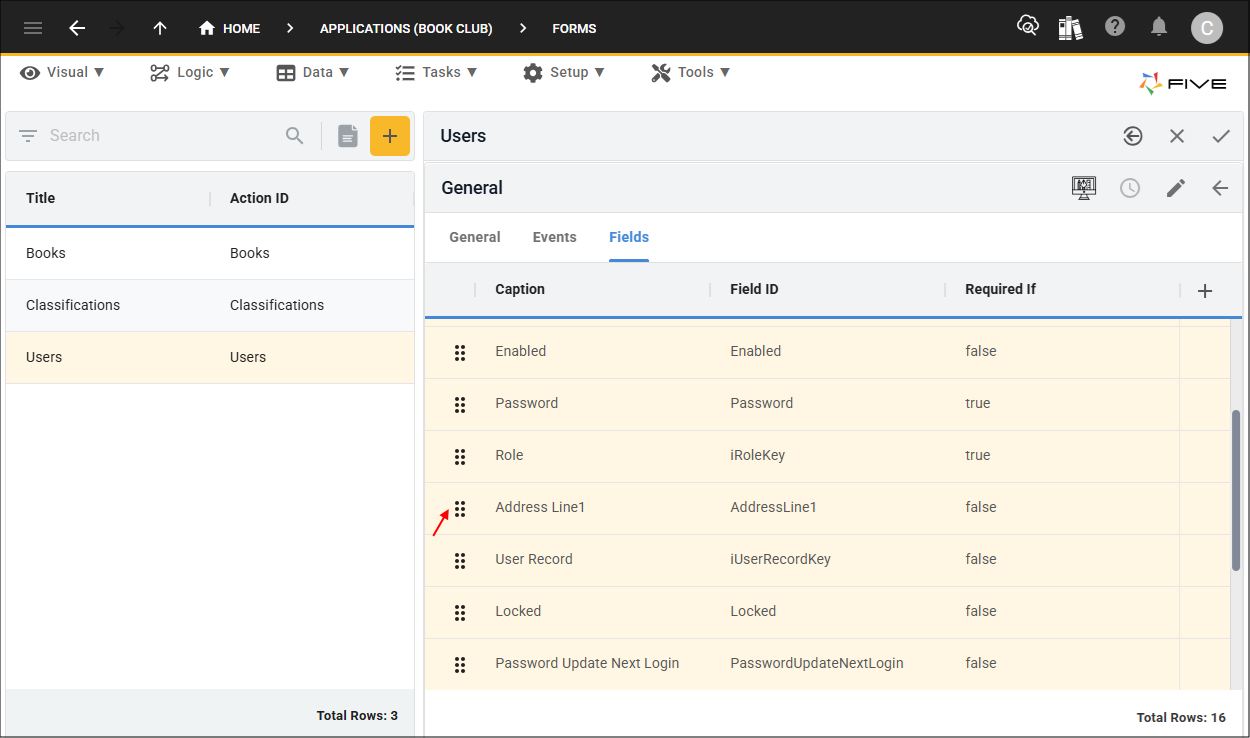Open APPLICATIONS (BOOK CLUB) breadcrumb
The width and height of the screenshot is (1250, 738).
(406, 28)
